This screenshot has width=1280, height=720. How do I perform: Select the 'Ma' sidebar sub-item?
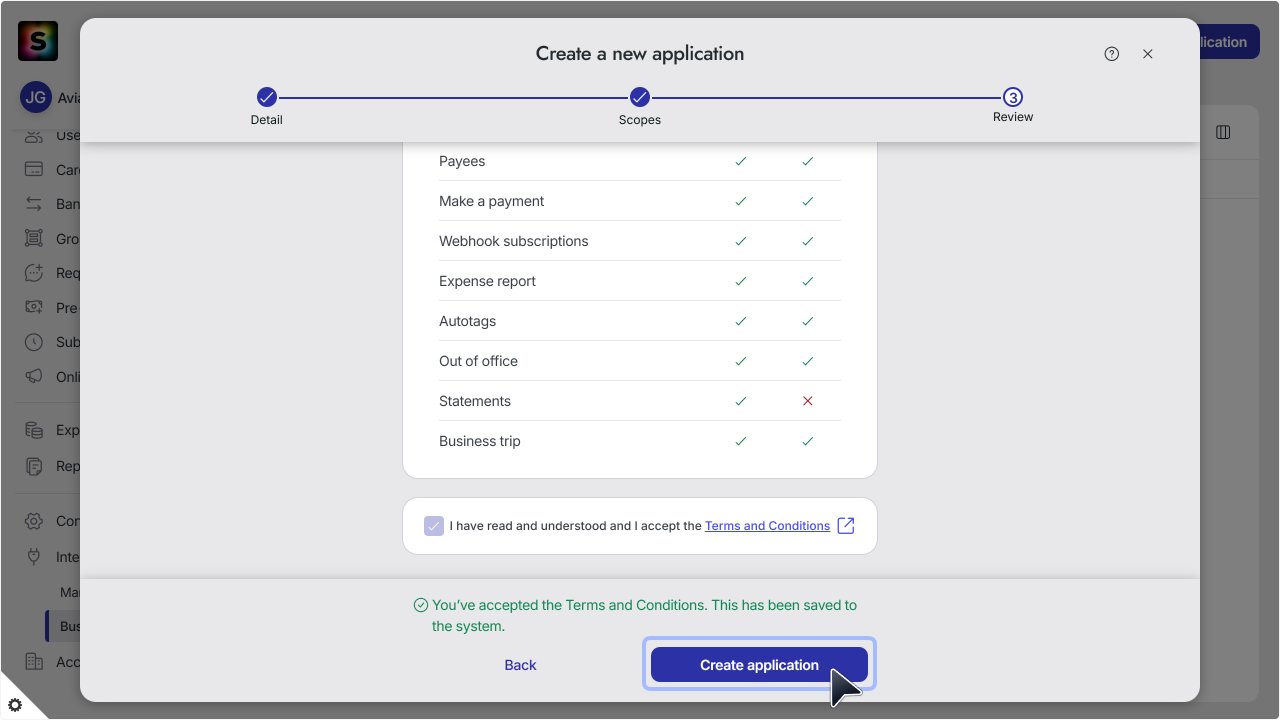[70, 593]
